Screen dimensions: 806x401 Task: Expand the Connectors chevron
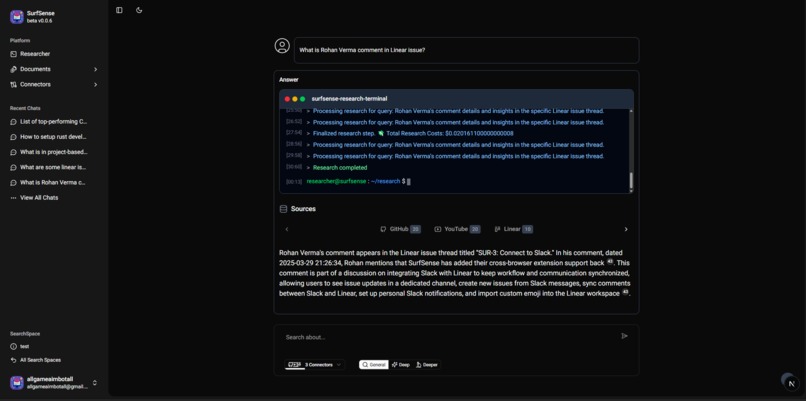click(96, 84)
